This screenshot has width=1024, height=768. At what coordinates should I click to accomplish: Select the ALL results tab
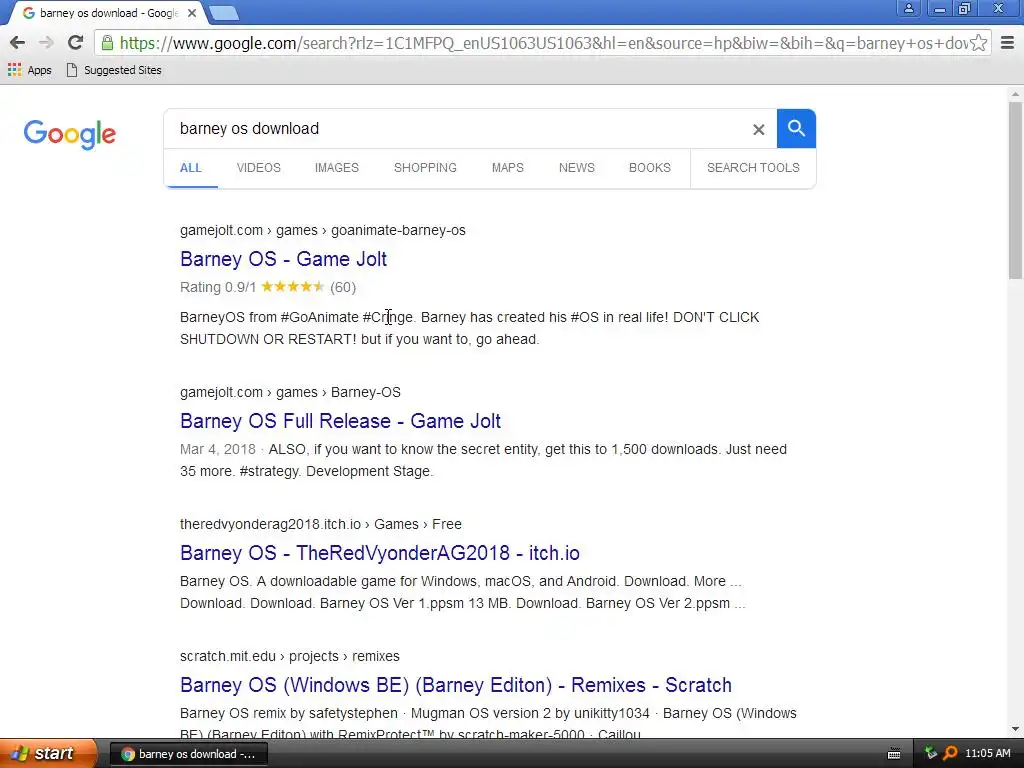(x=191, y=168)
